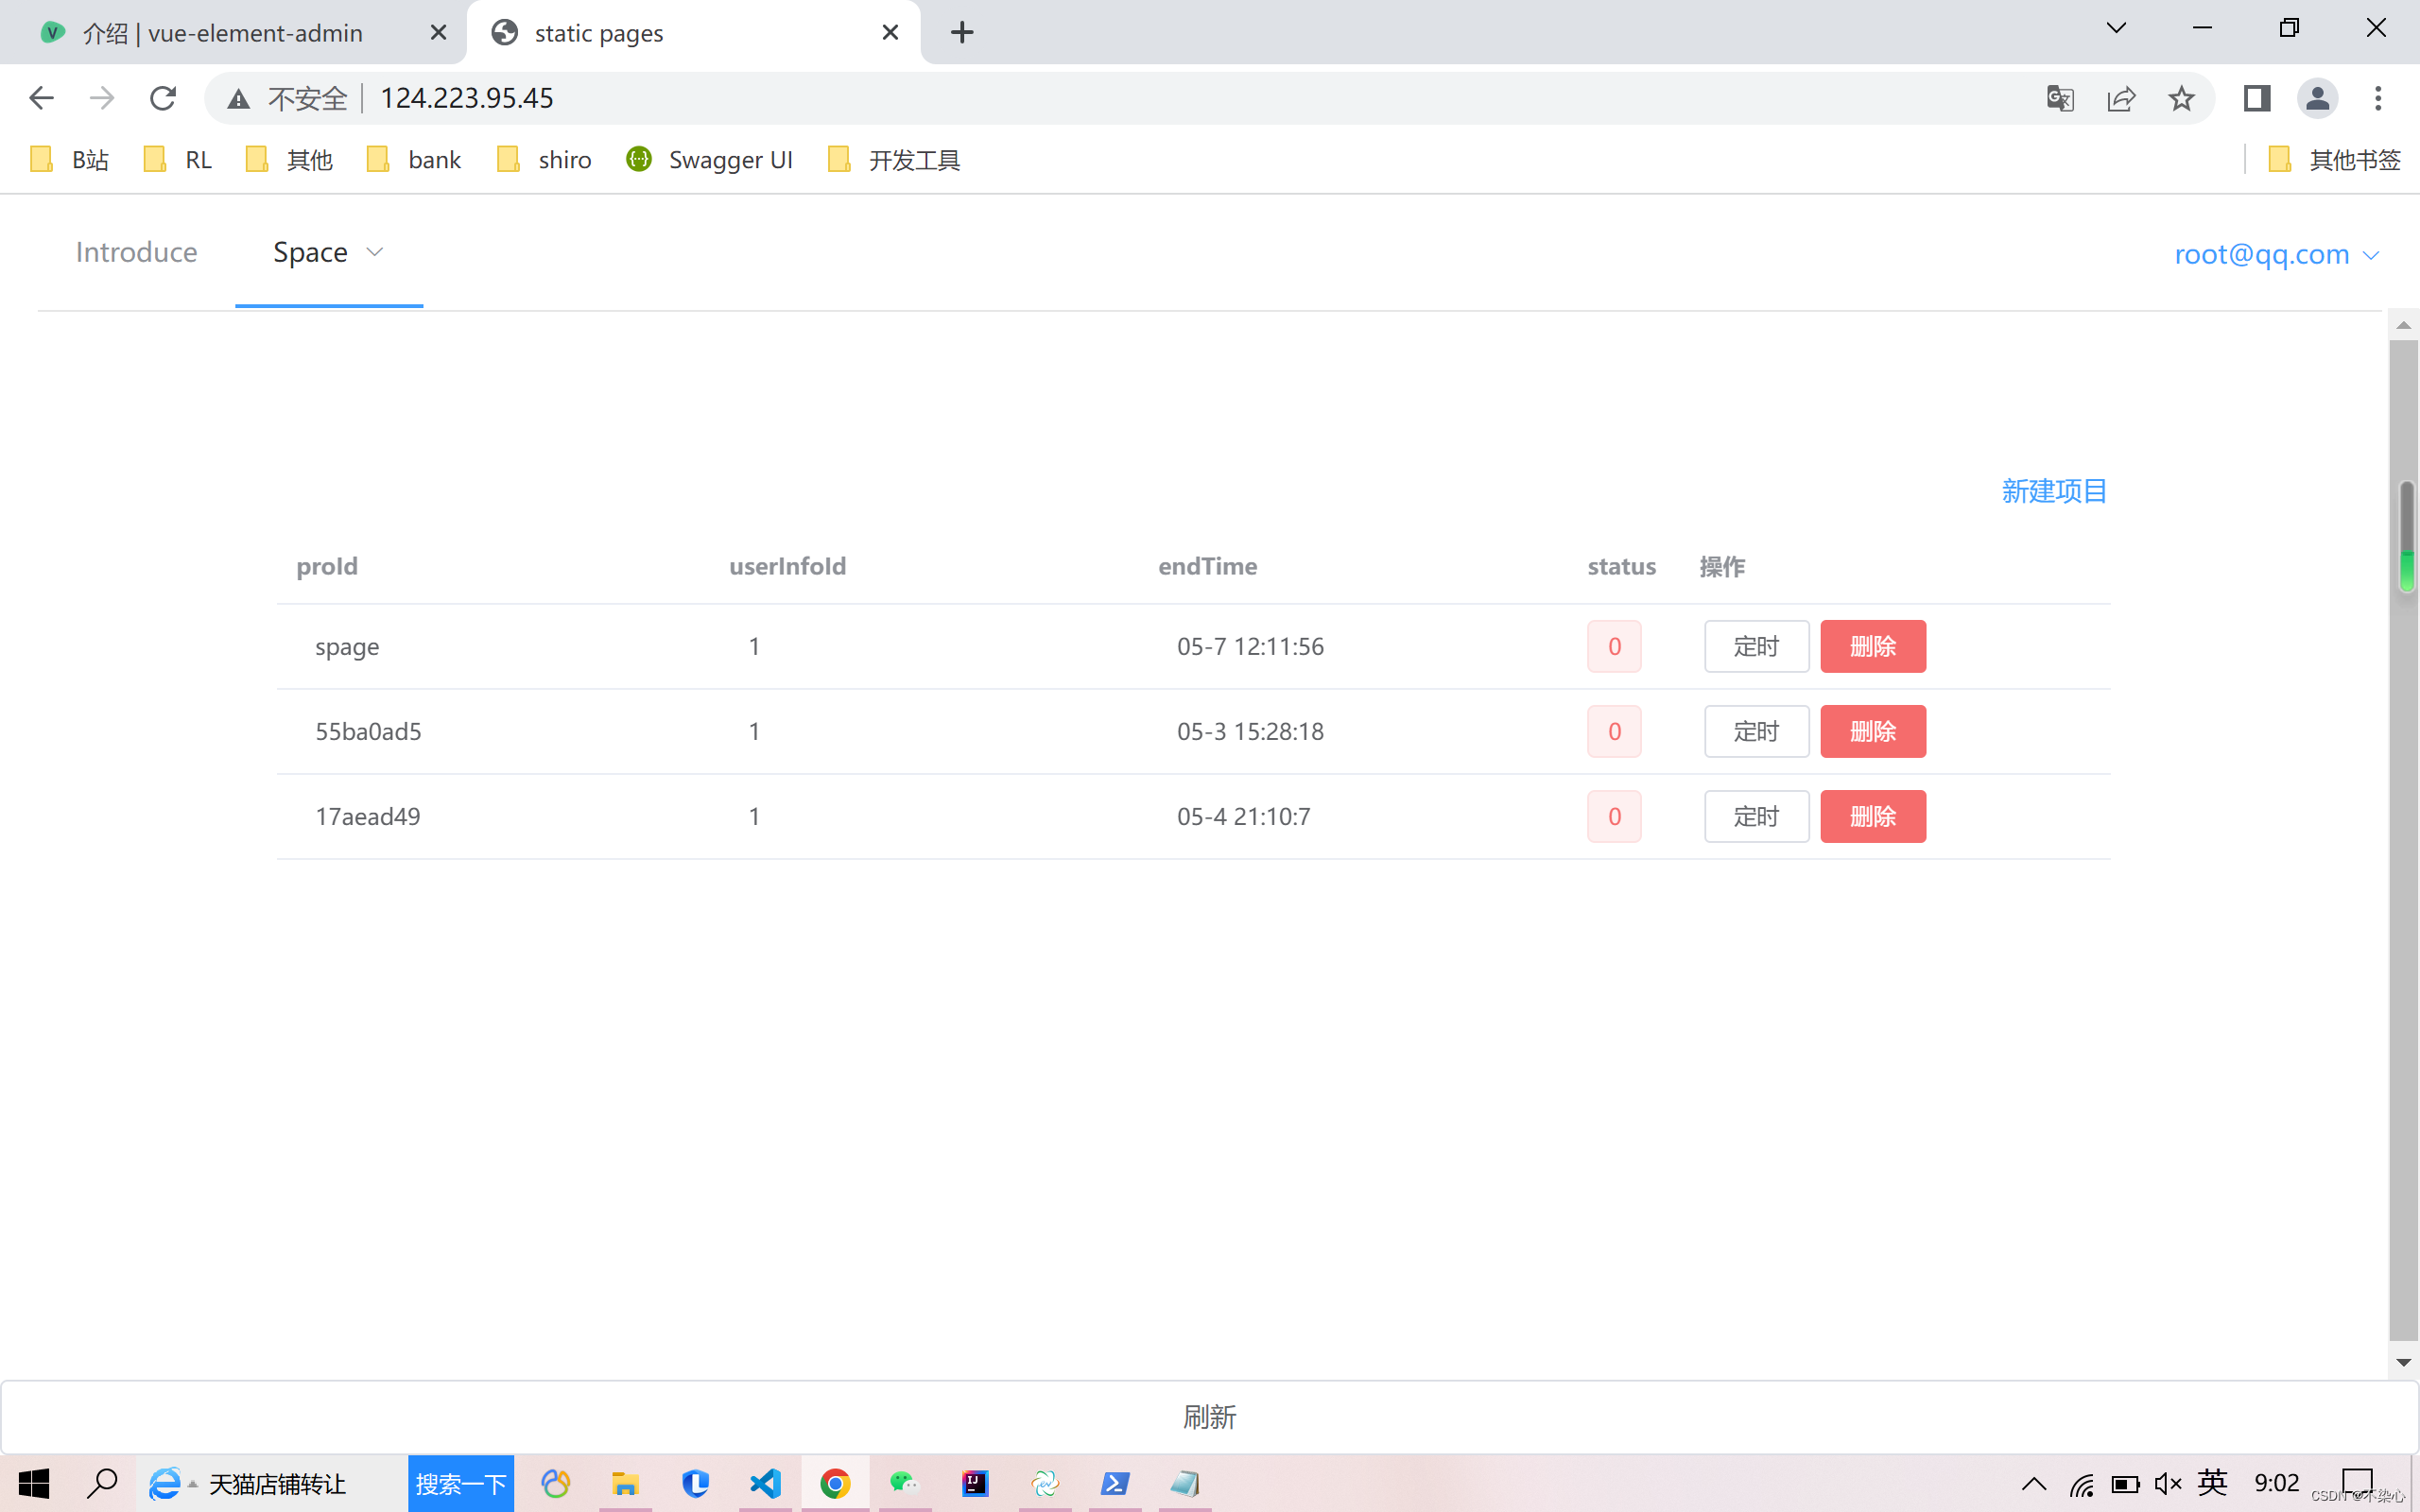The width and height of the screenshot is (2420, 1512).
Task: Reload the current page
Action: (x=163, y=98)
